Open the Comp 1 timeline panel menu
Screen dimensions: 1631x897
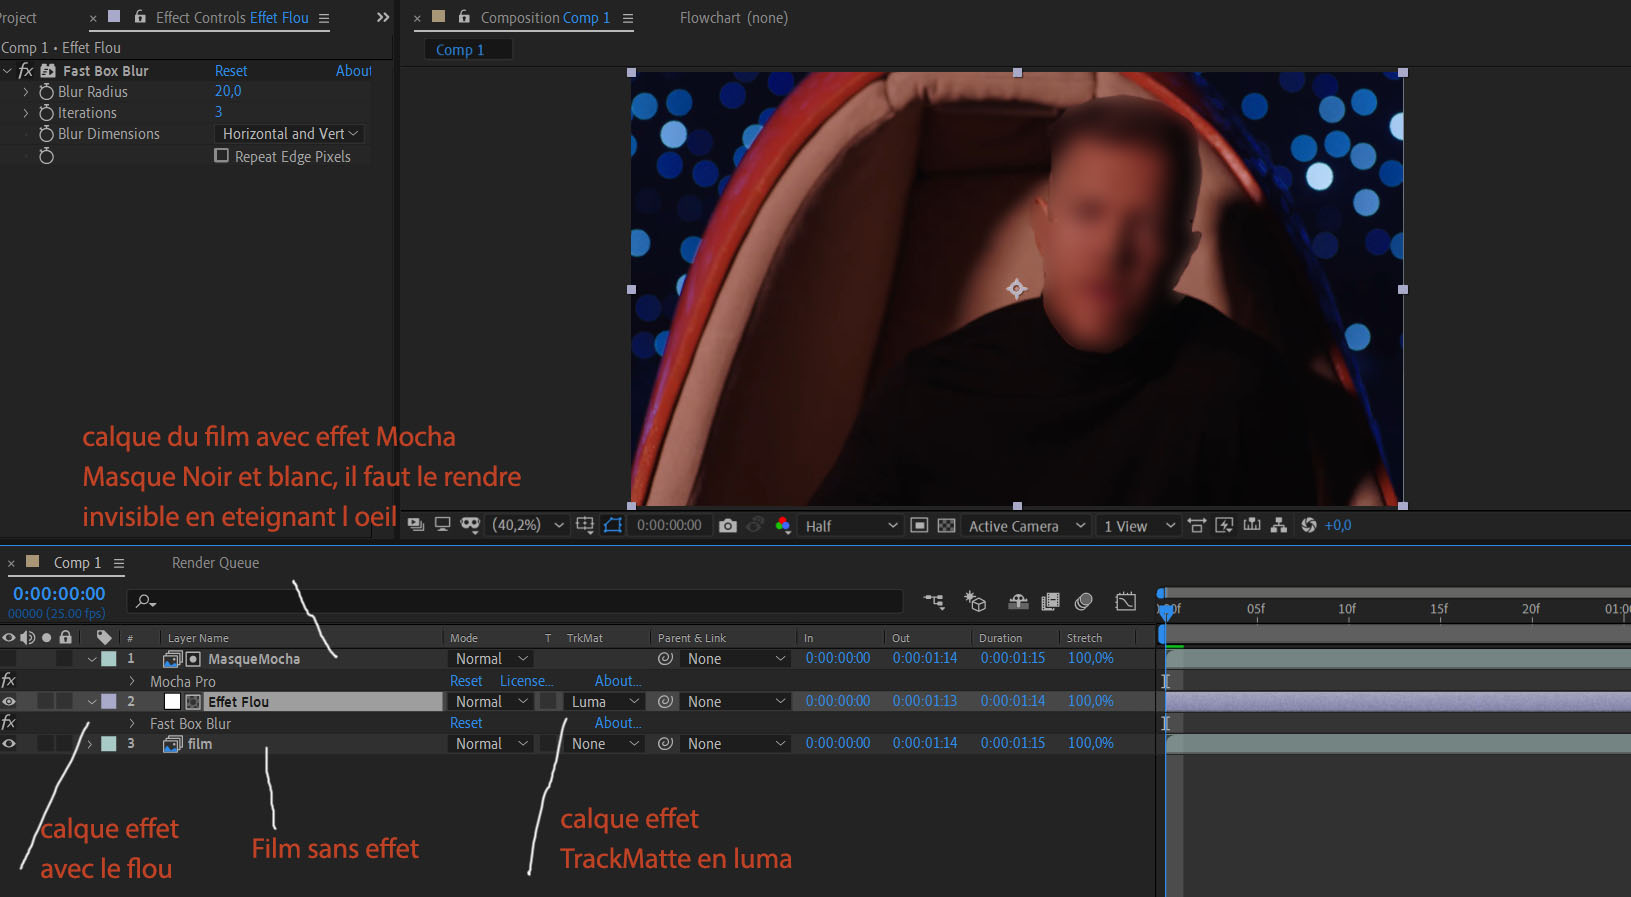click(119, 563)
